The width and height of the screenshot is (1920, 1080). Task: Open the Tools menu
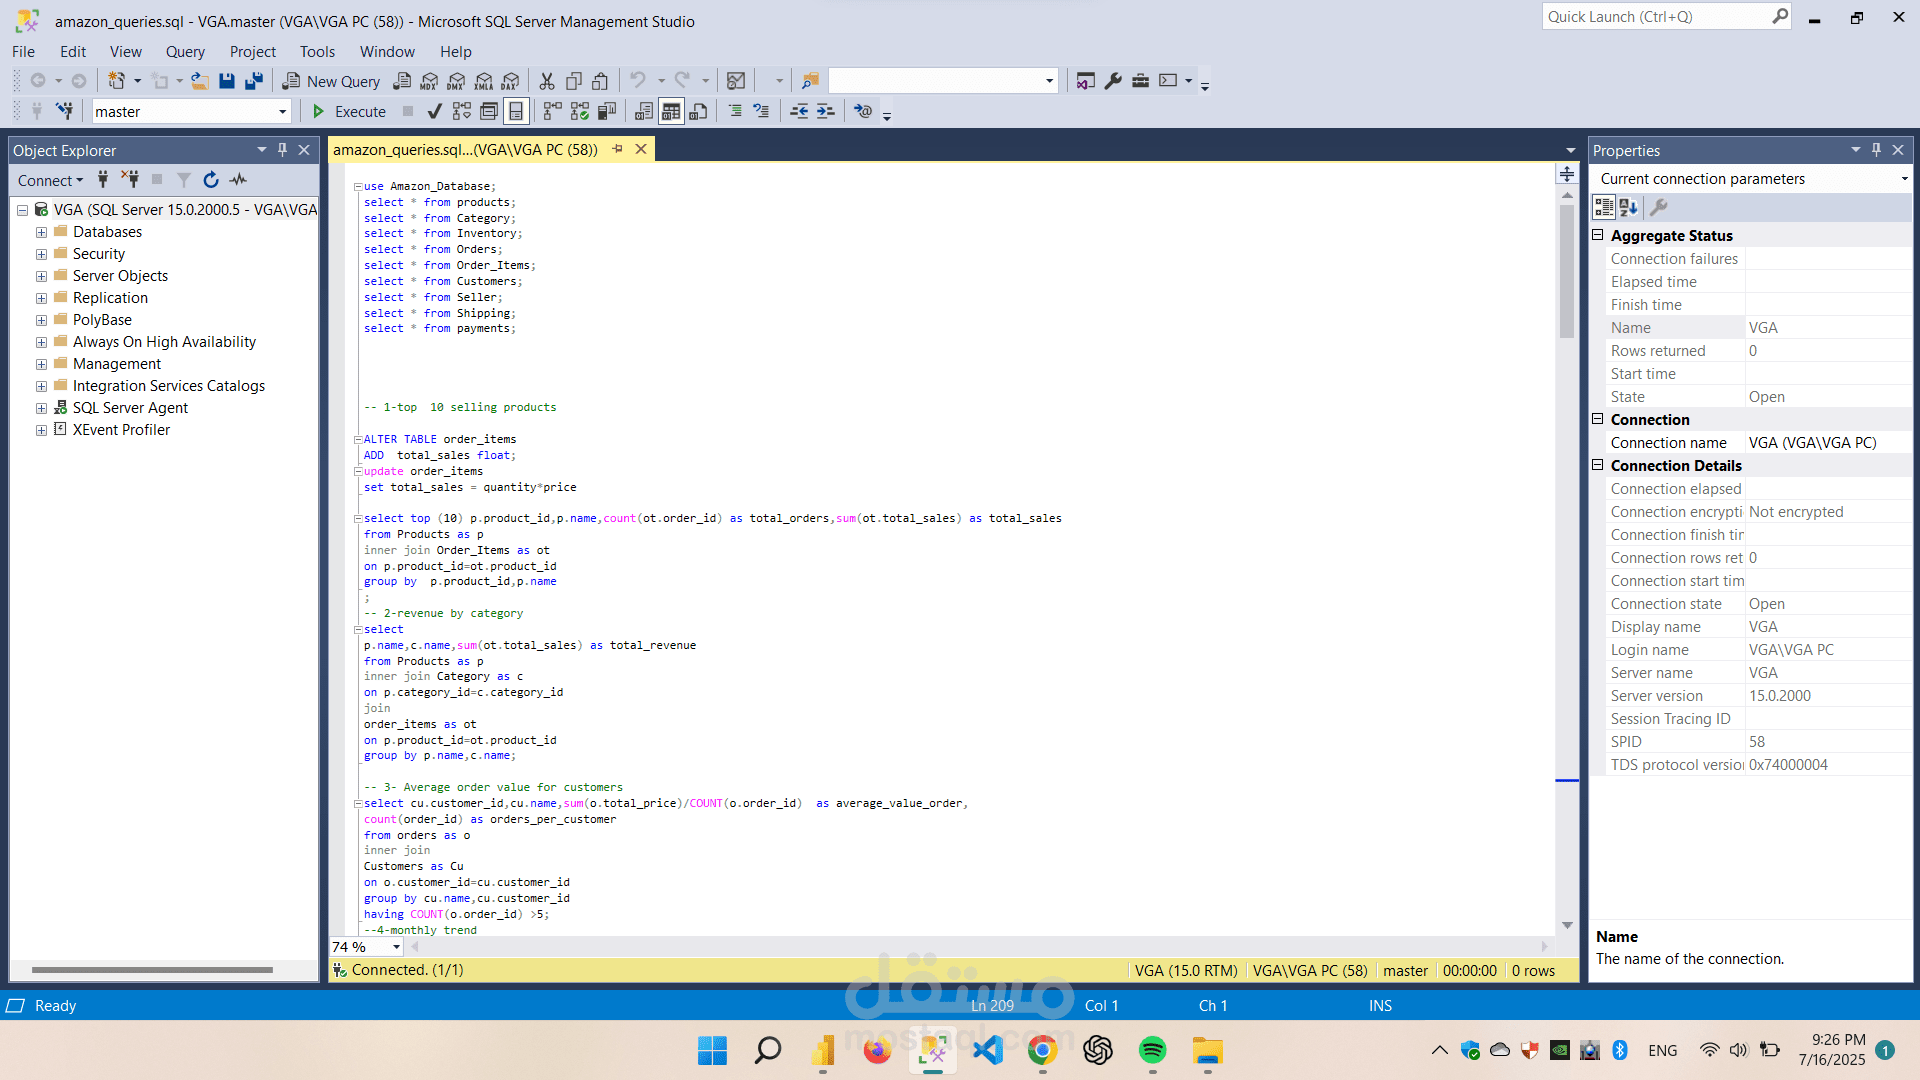(317, 51)
